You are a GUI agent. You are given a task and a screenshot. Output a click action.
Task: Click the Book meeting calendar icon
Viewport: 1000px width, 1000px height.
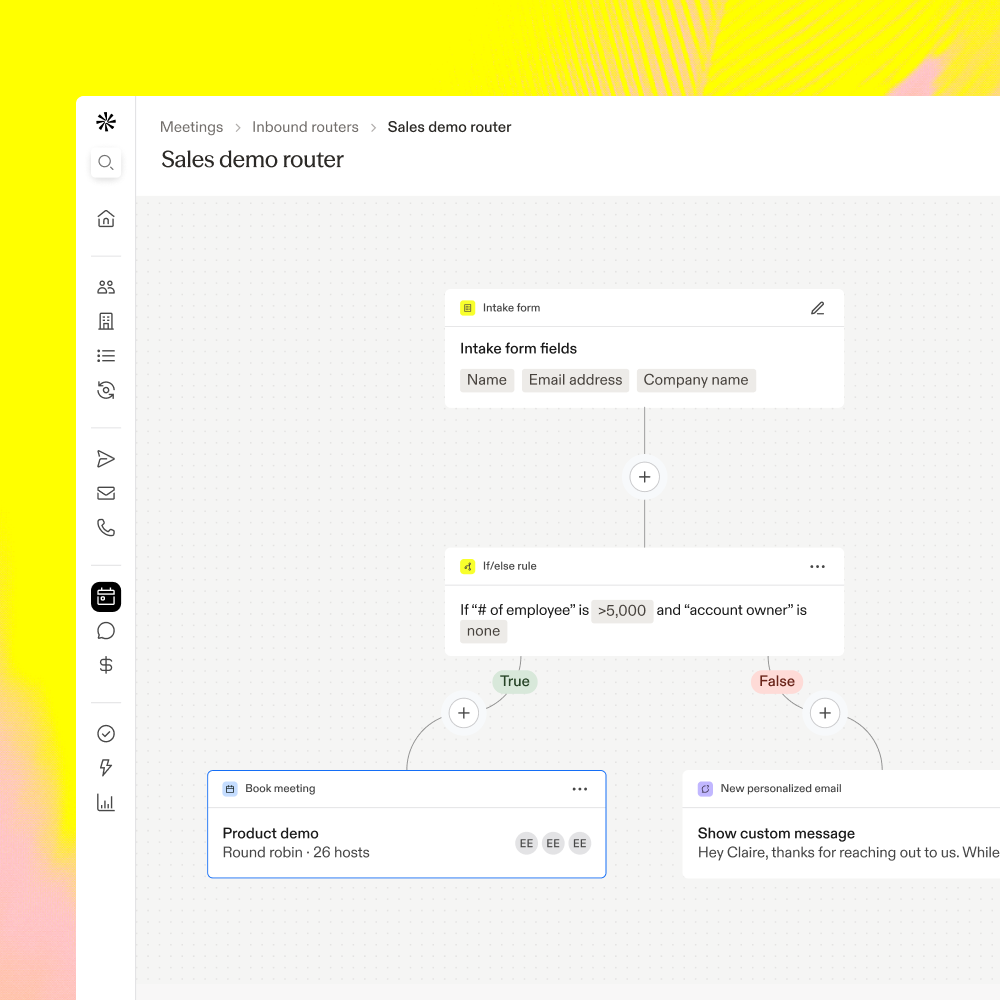pyautogui.click(x=230, y=789)
